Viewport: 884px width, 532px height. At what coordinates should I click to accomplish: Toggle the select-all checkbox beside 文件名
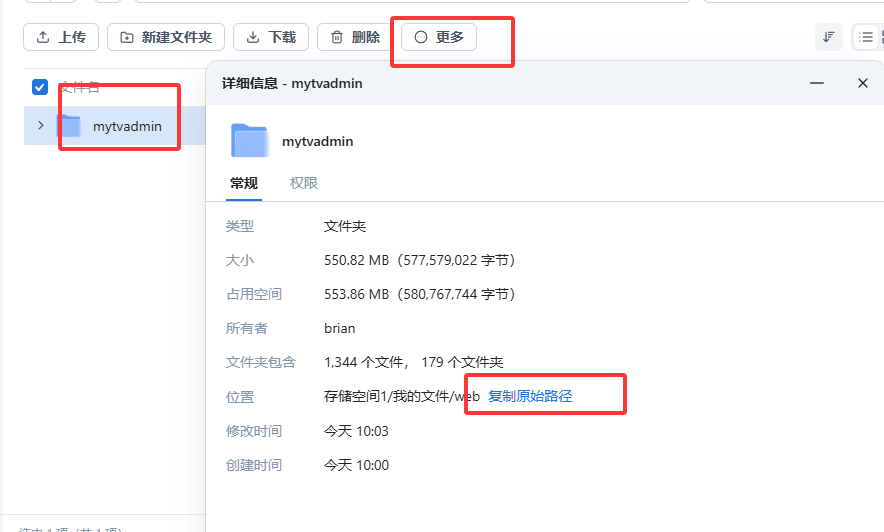coord(40,87)
